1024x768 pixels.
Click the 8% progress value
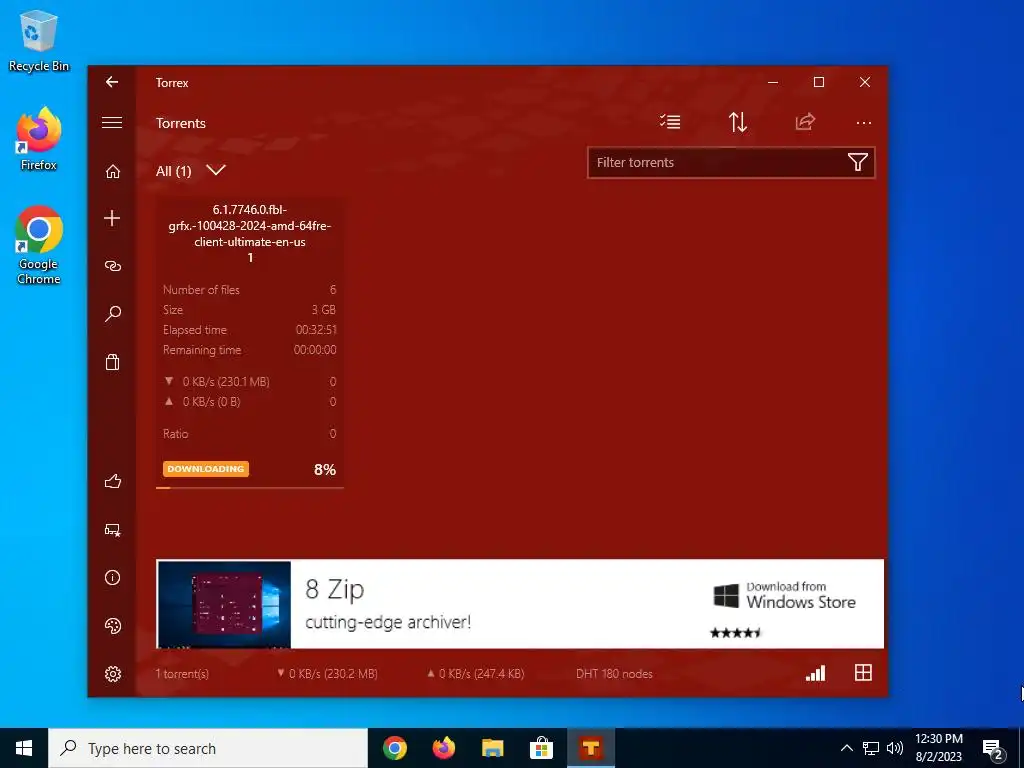click(325, 470)
